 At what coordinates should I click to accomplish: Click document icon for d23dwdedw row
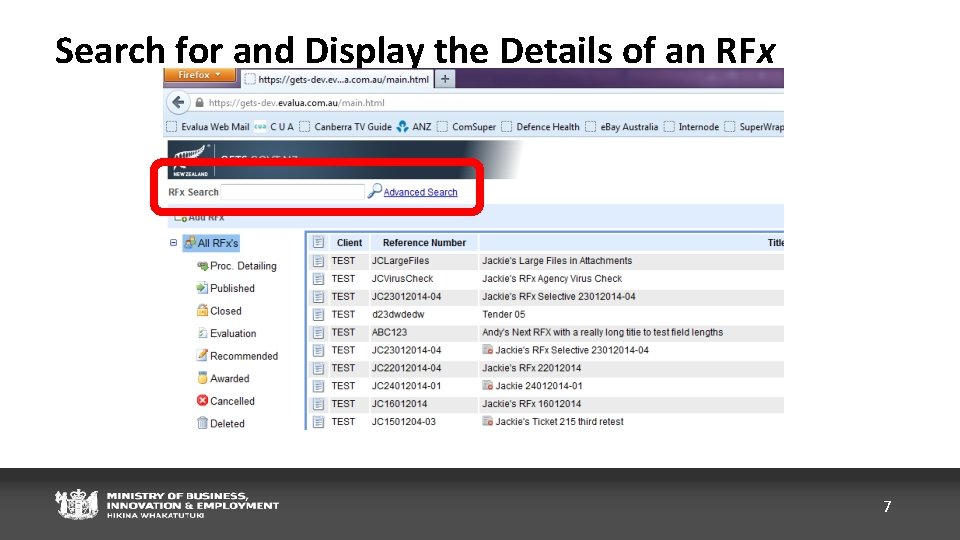[x=318, y=315]
